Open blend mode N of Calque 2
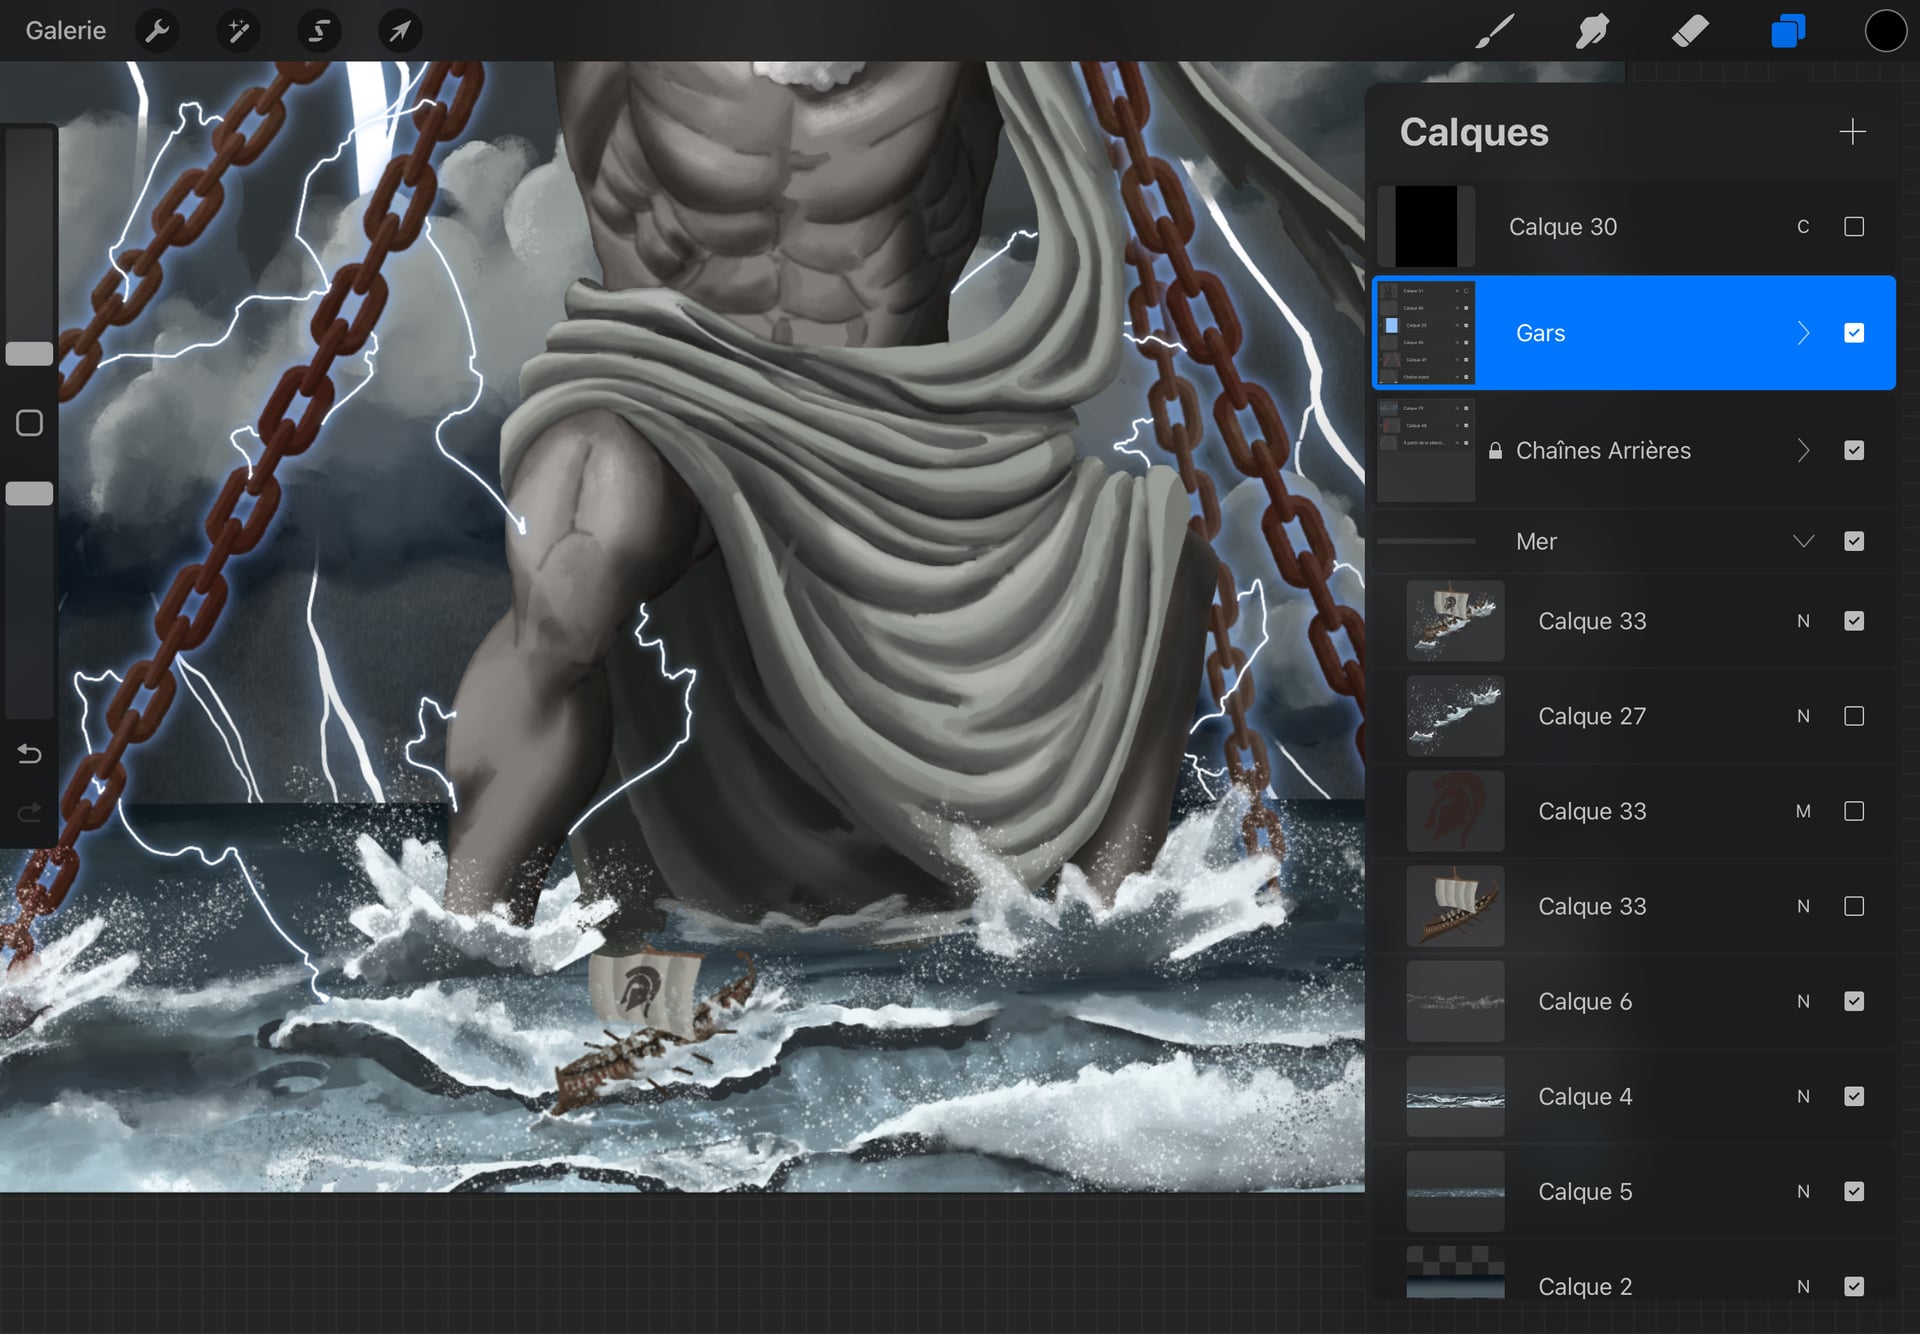1920x1334 pixels. click(x=1803, y=1286)
